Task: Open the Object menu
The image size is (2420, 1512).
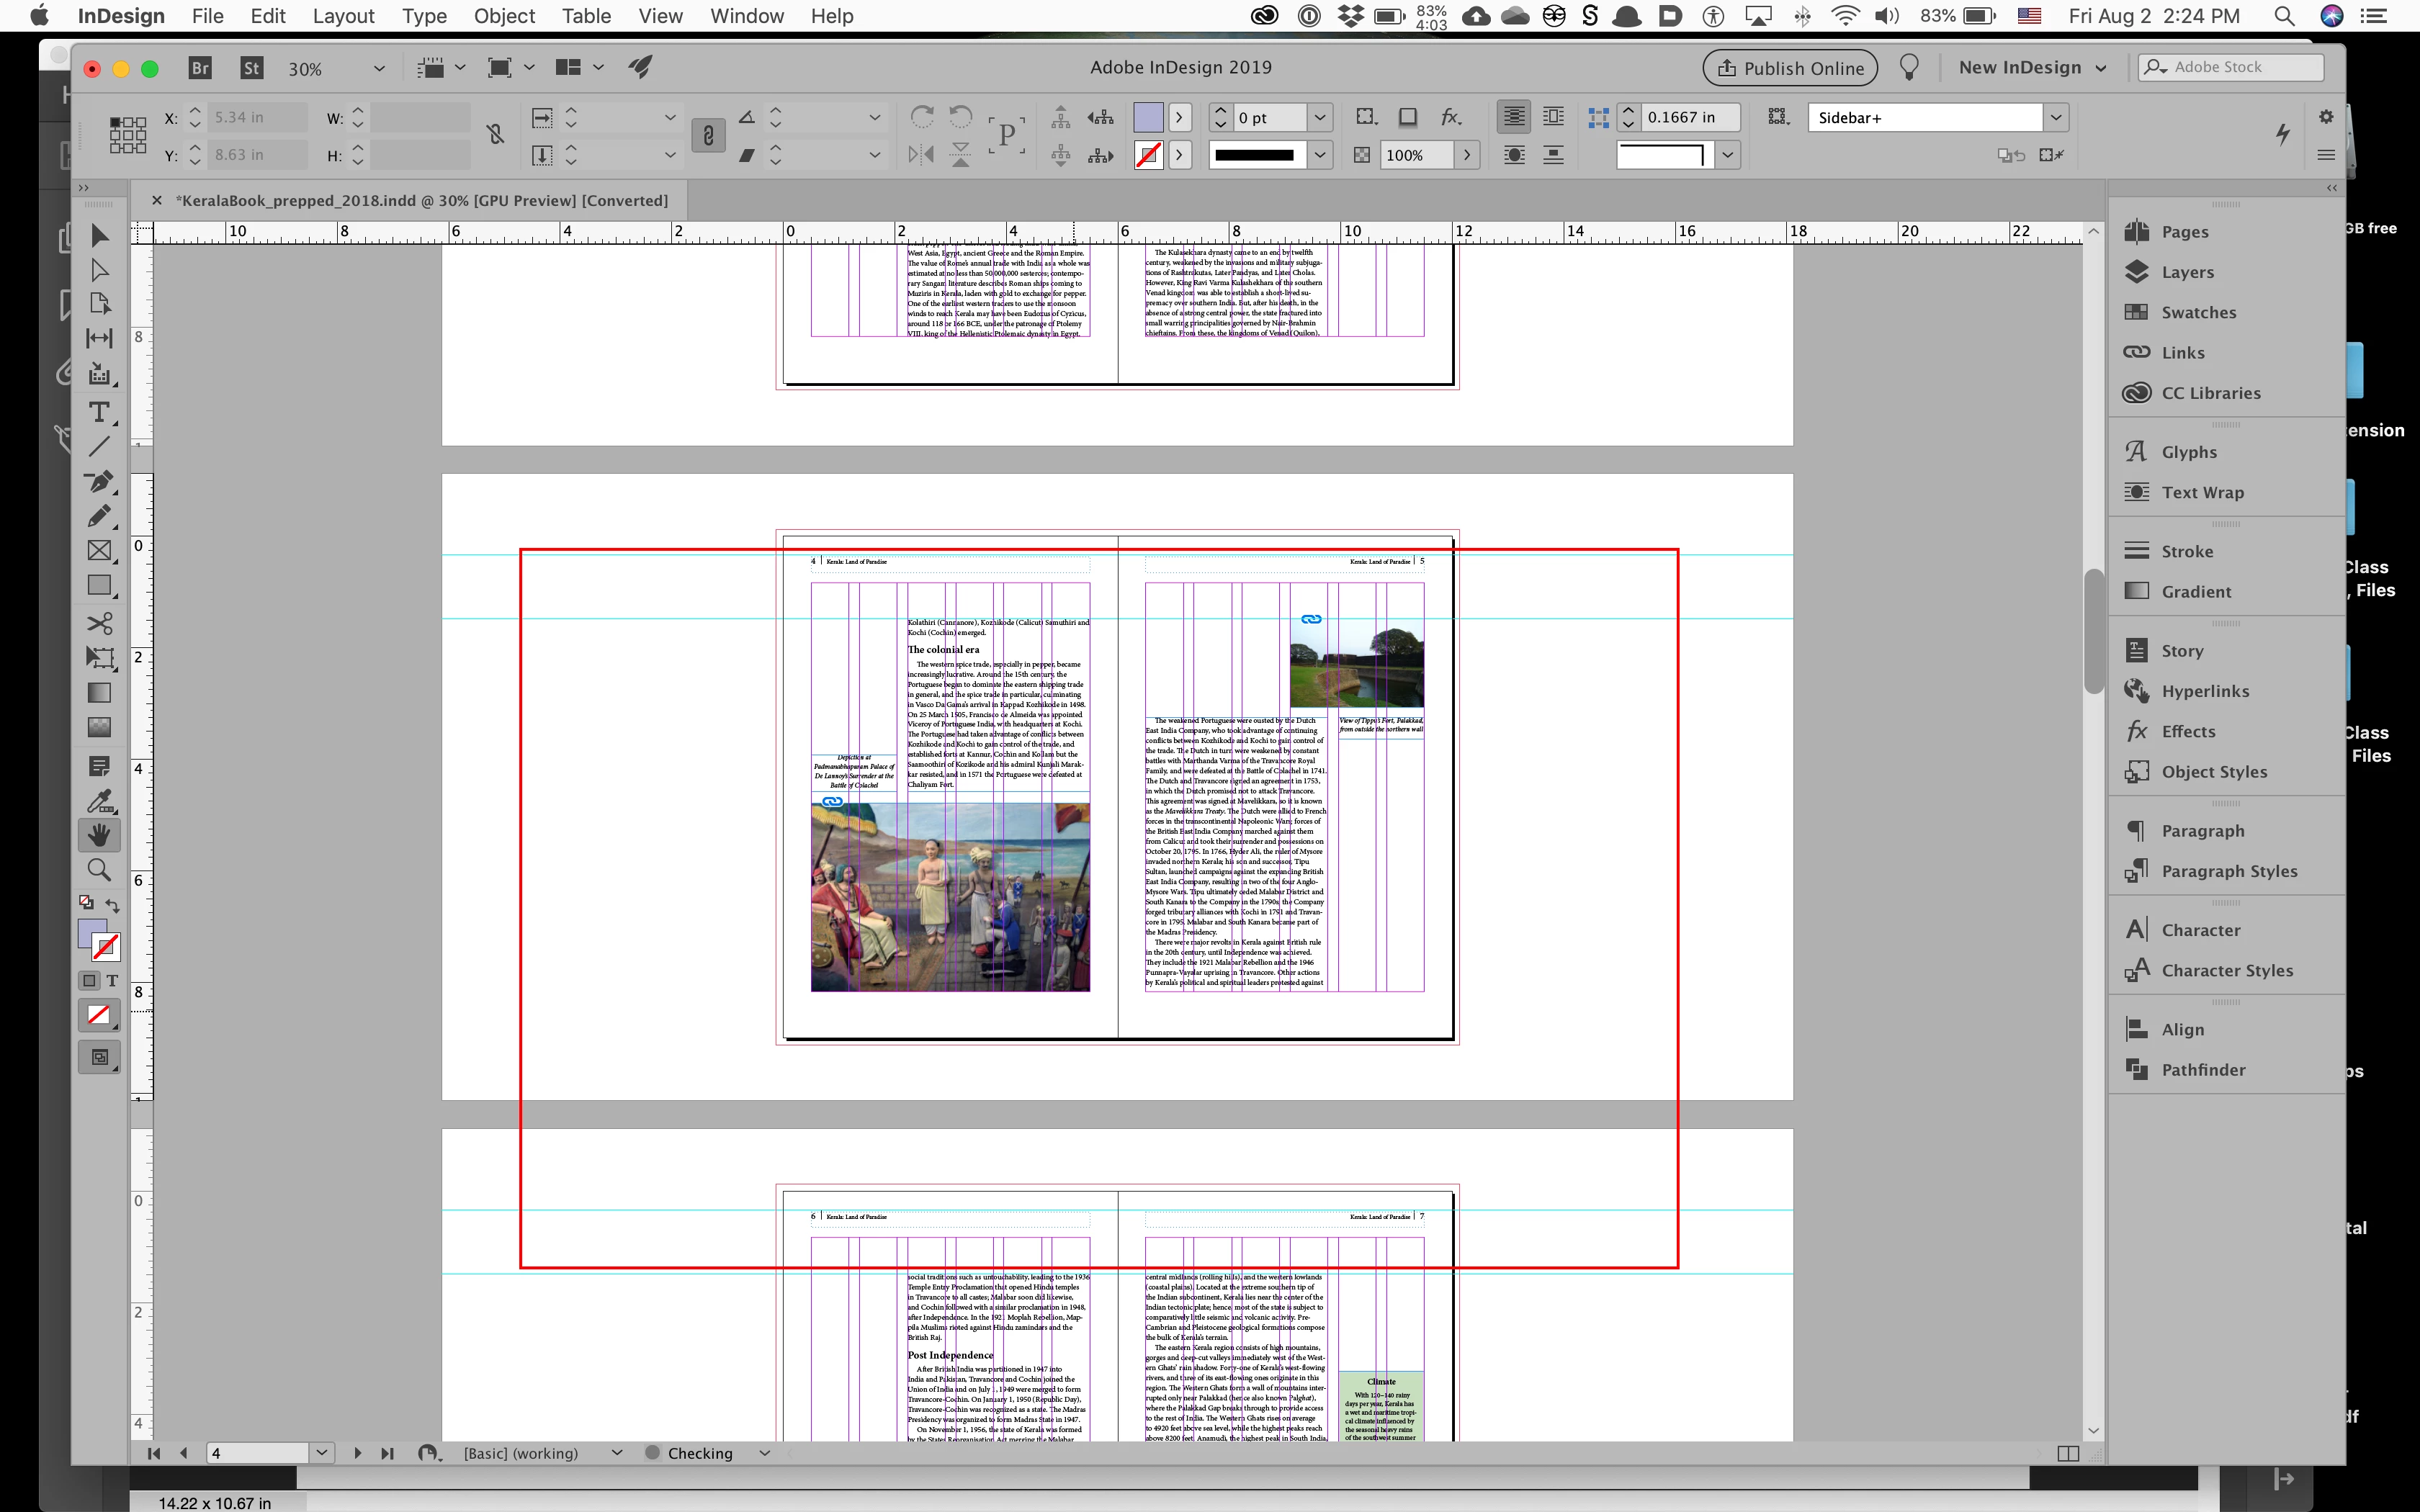Action: [504, 16]
